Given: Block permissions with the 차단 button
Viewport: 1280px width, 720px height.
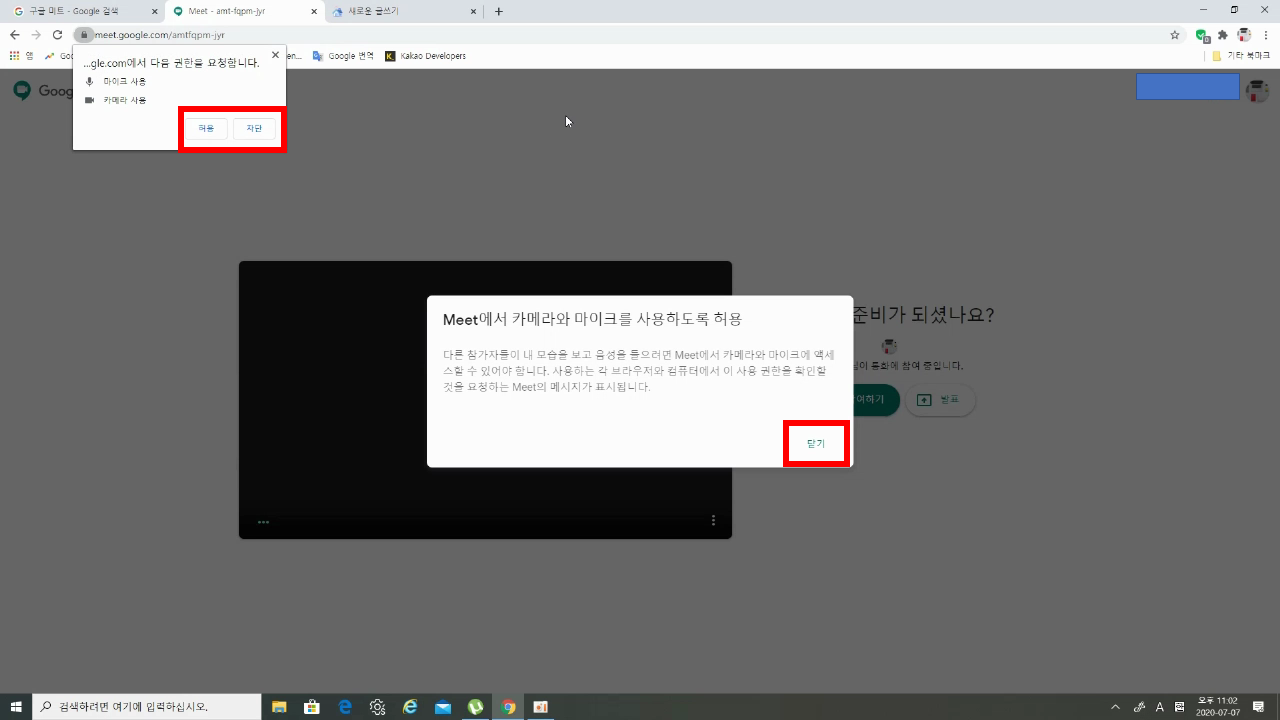Looking at the screenshot, I should point(254,129).
